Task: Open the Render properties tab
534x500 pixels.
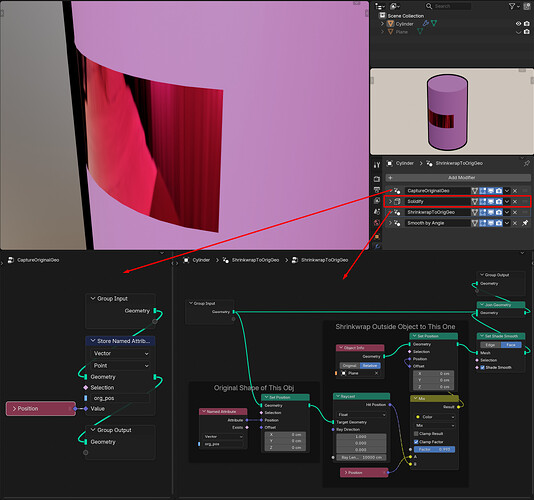Action: [x=377, y=179]
